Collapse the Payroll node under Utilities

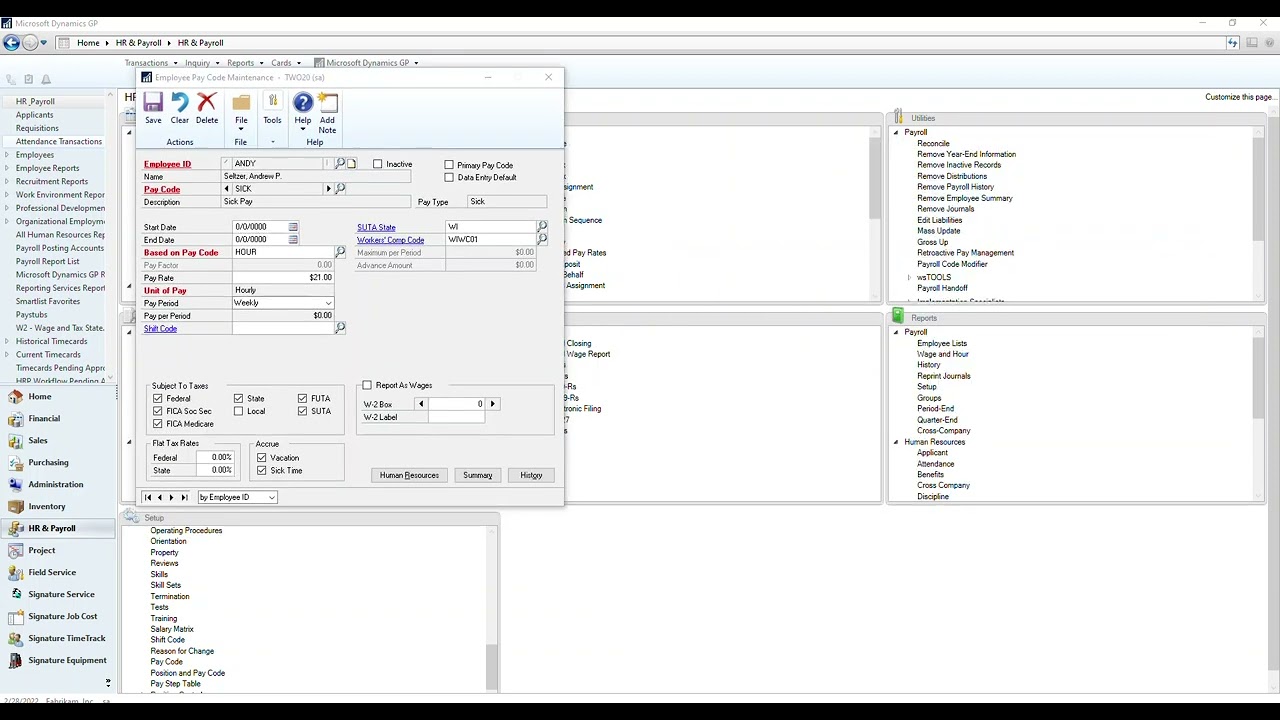coord(896,132)
